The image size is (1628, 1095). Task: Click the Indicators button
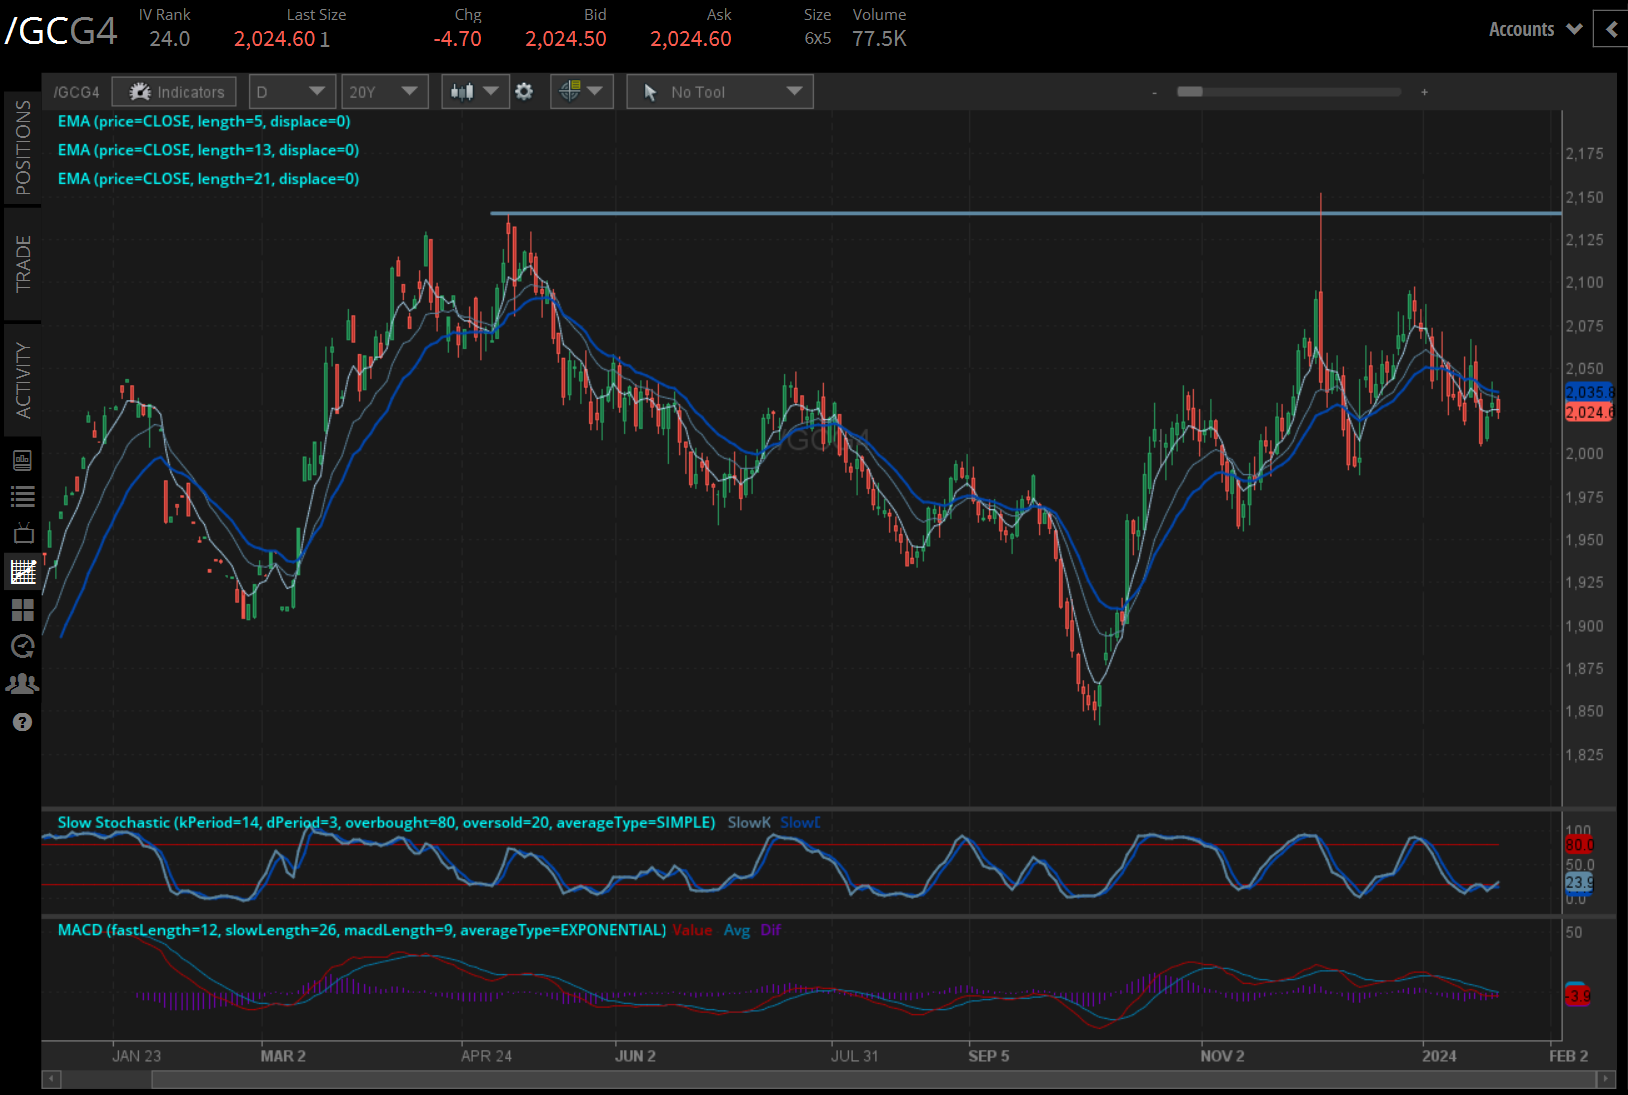175,92
